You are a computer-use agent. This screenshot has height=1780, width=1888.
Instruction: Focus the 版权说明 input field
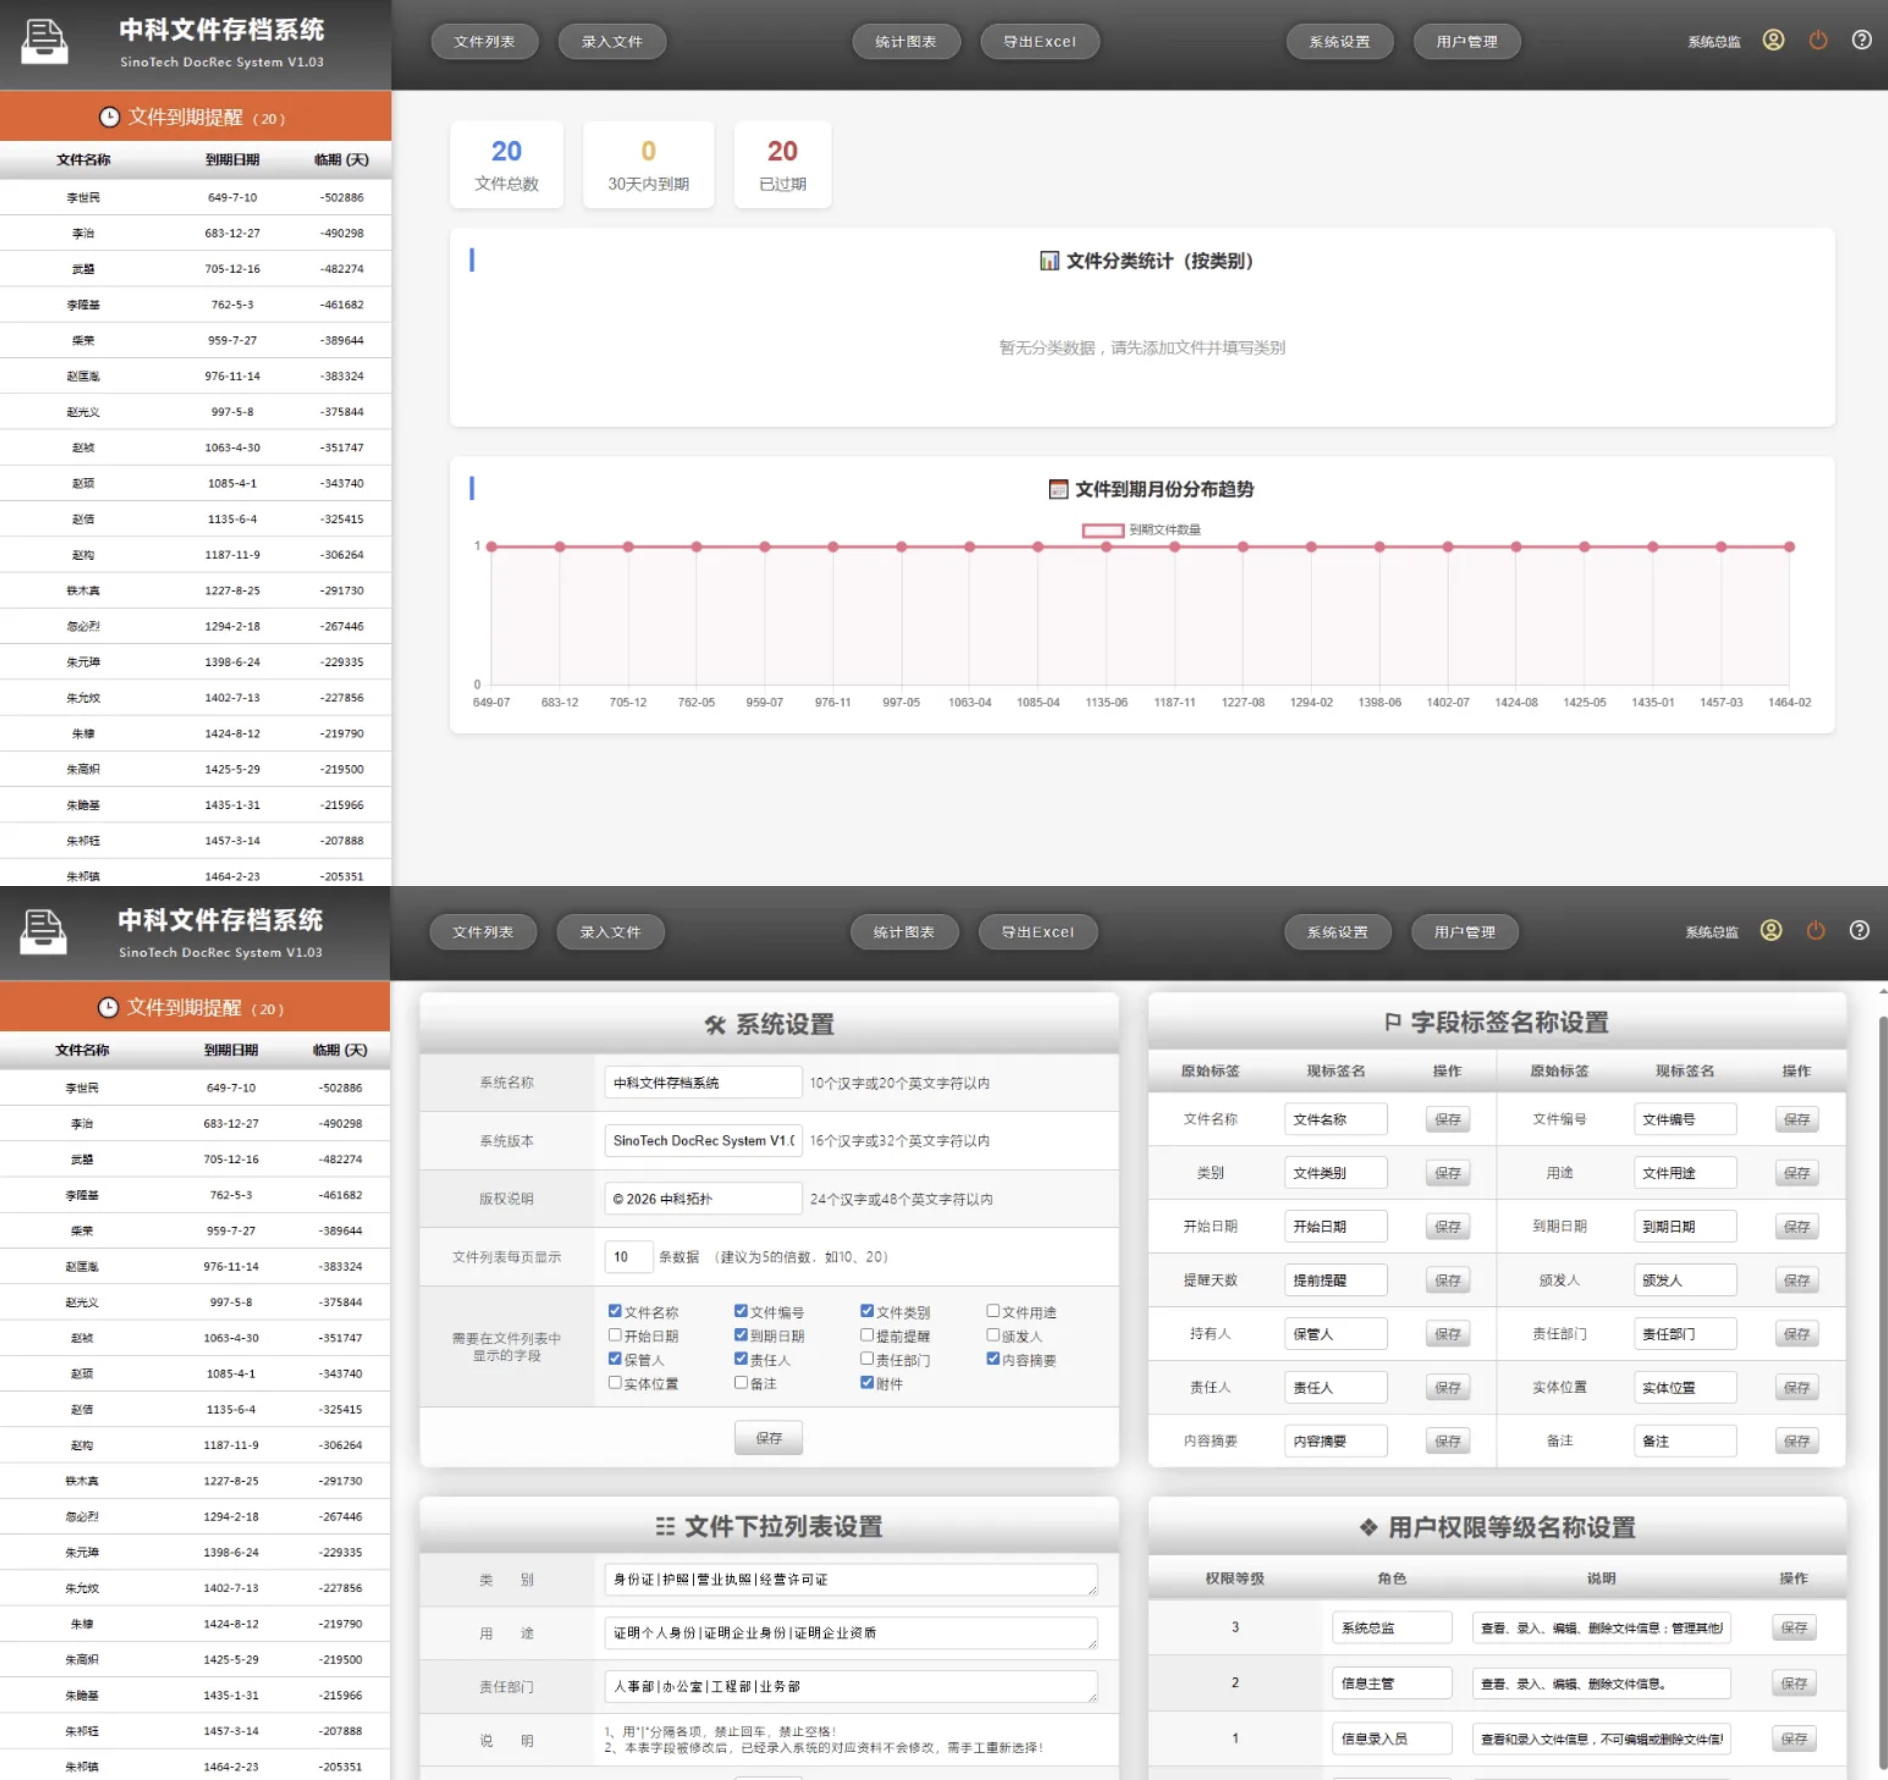pyautogui.click(x=703, y=1199)
